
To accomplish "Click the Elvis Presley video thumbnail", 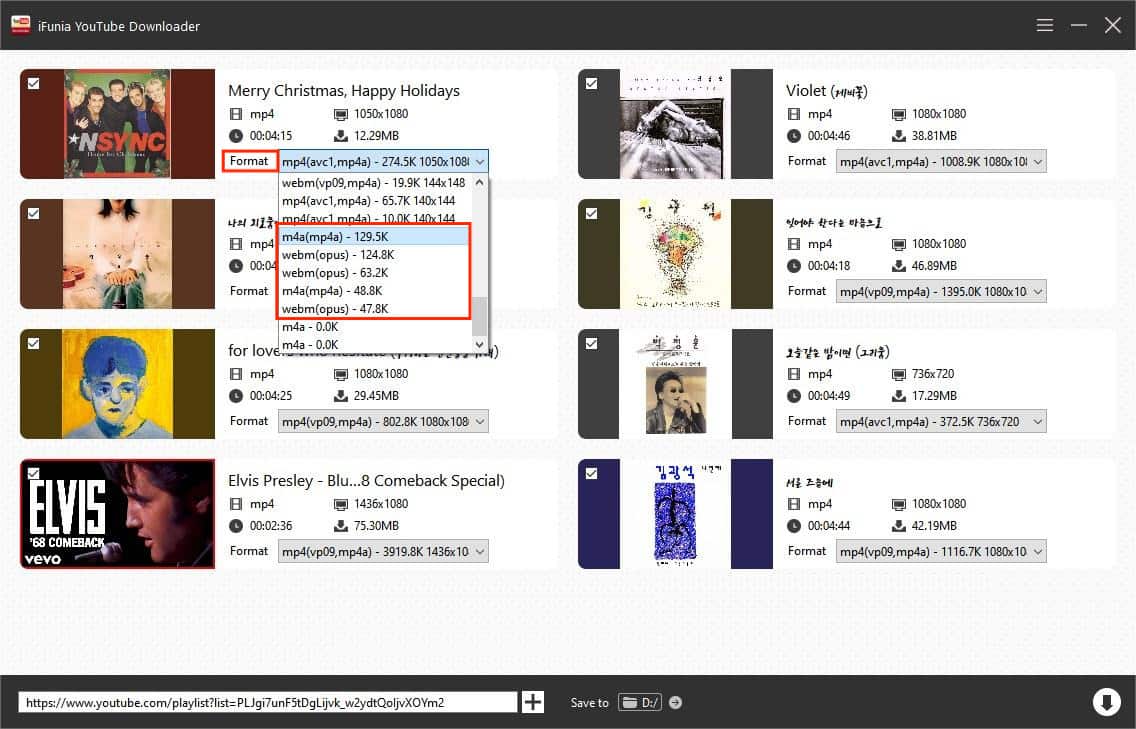I will pos(118,514).
